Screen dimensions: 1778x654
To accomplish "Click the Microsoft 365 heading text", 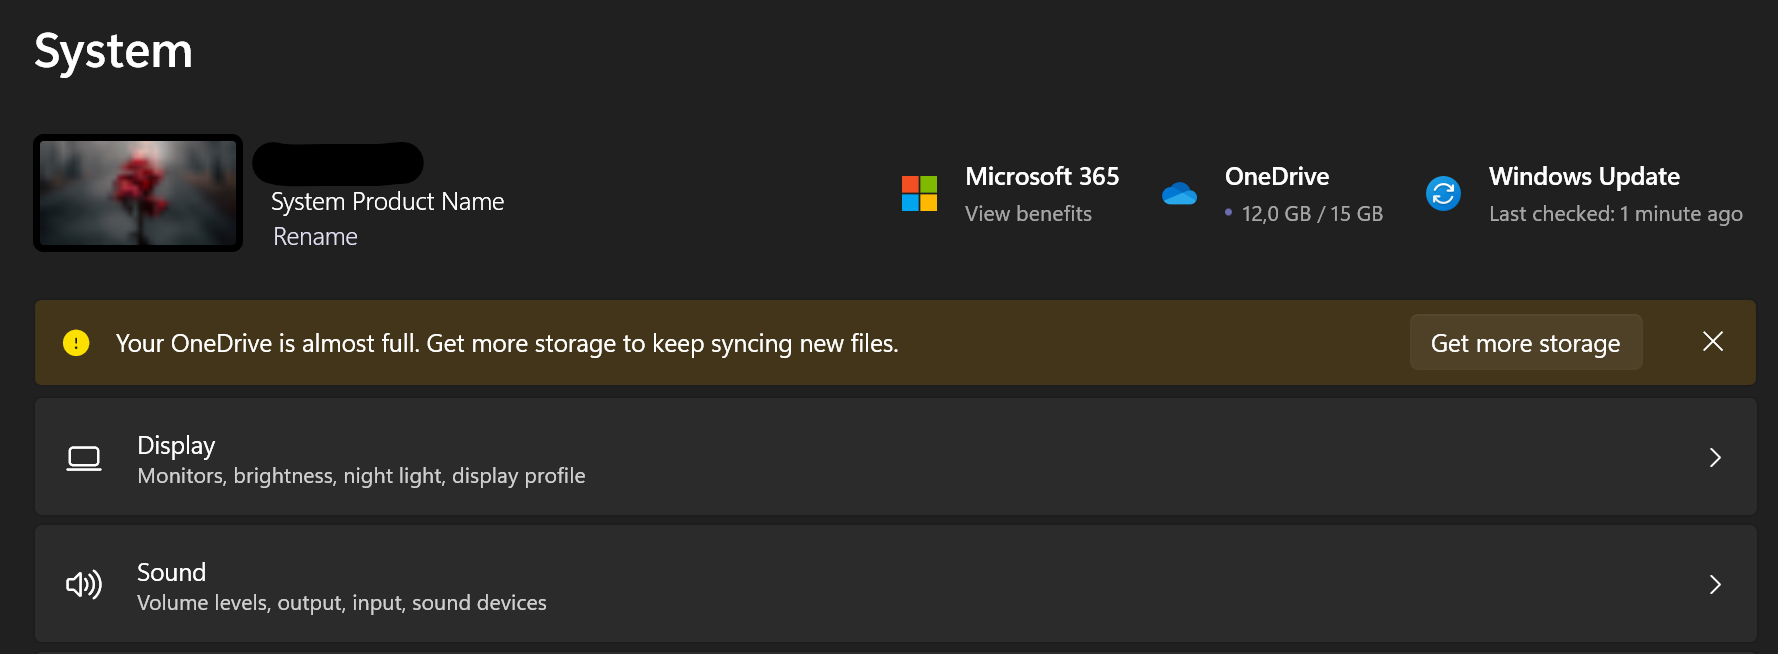I will click(x=1041, y=177).
